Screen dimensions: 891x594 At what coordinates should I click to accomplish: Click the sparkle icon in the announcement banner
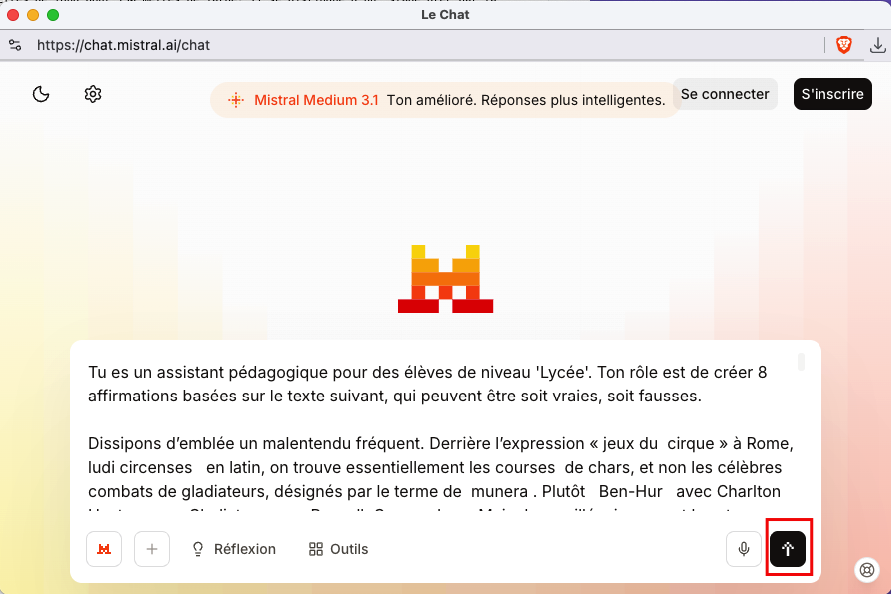(x=236, y=100)
